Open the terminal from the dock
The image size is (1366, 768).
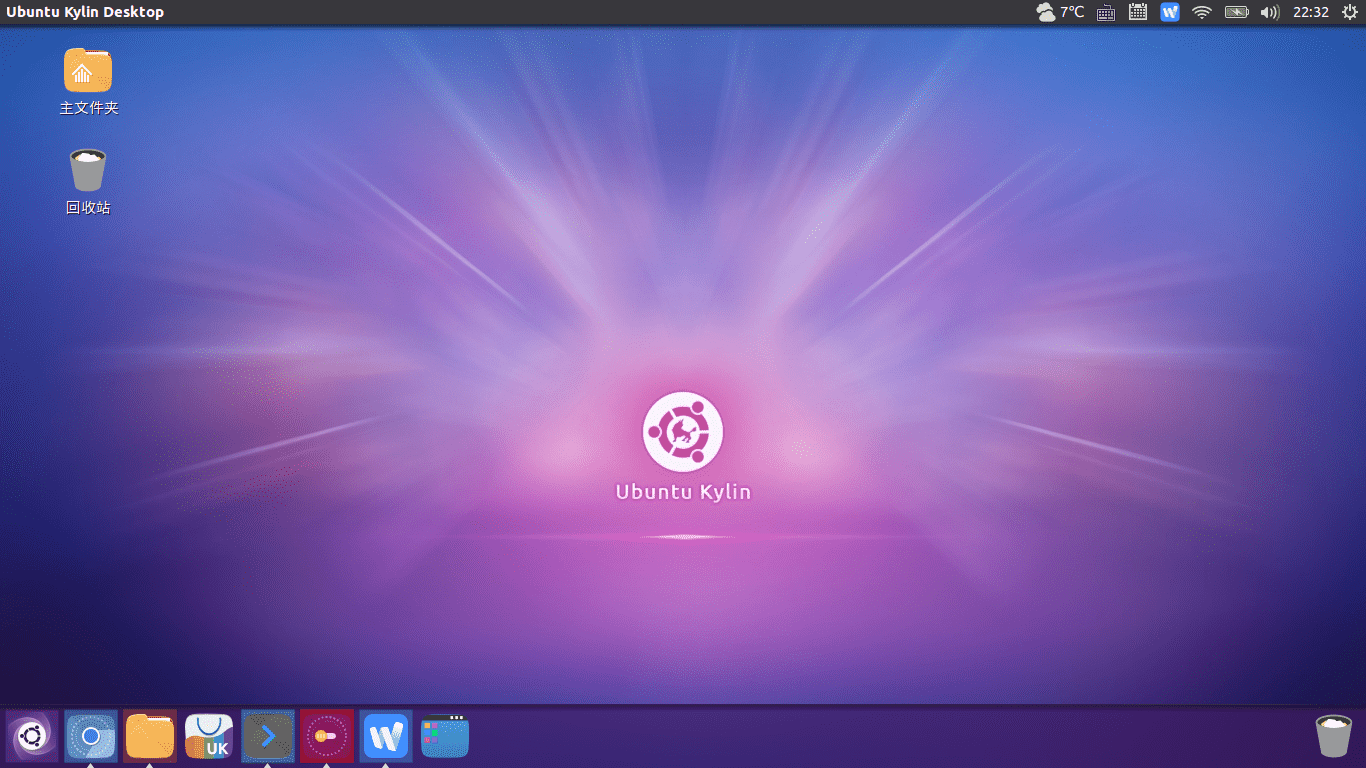268,737
